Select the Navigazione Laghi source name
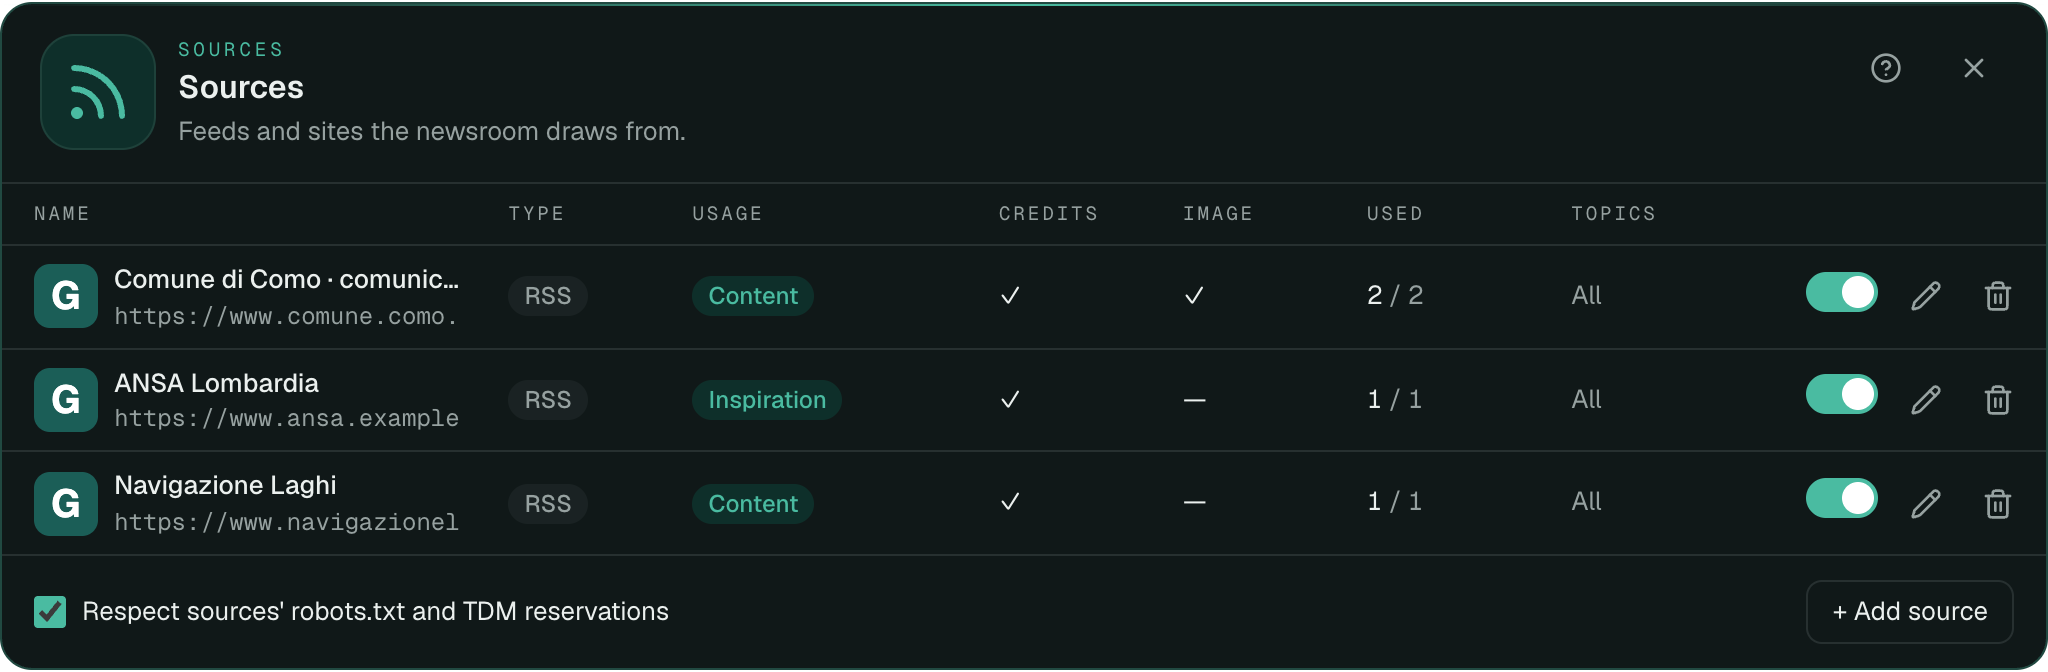 tap(225, 485)
